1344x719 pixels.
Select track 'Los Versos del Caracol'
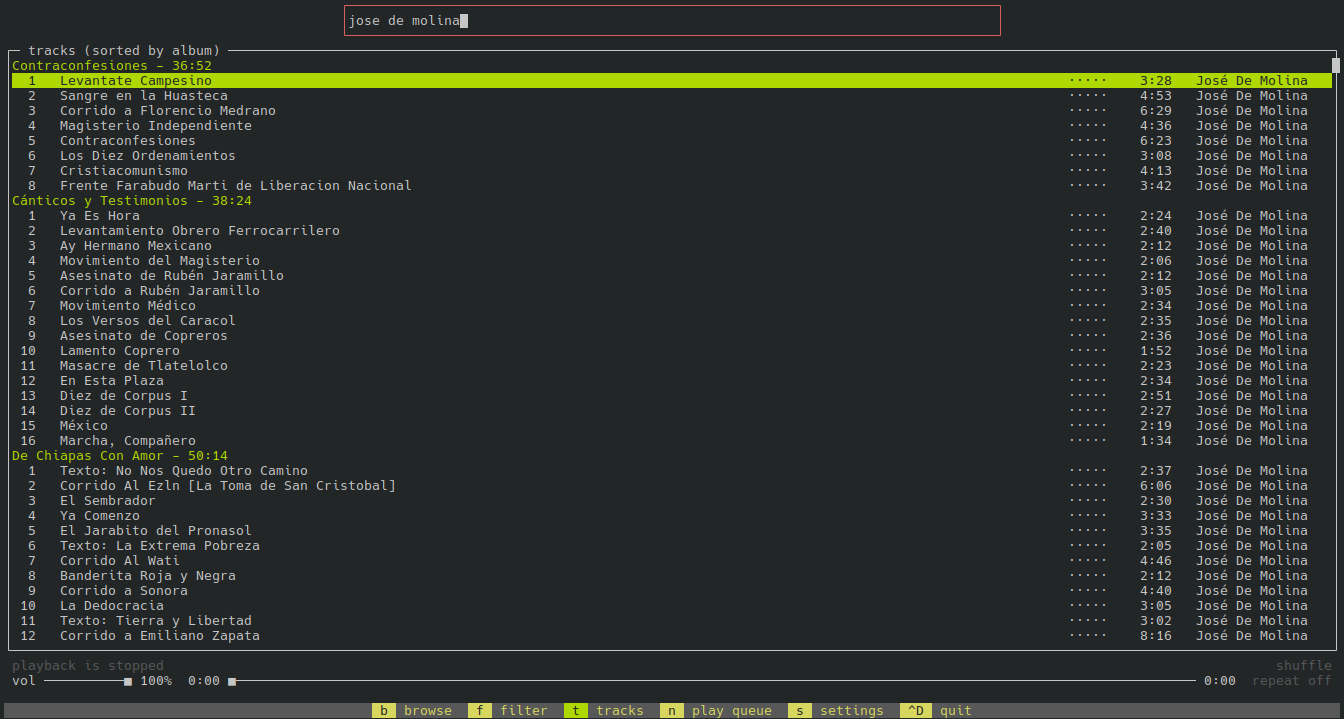point(672,321)
